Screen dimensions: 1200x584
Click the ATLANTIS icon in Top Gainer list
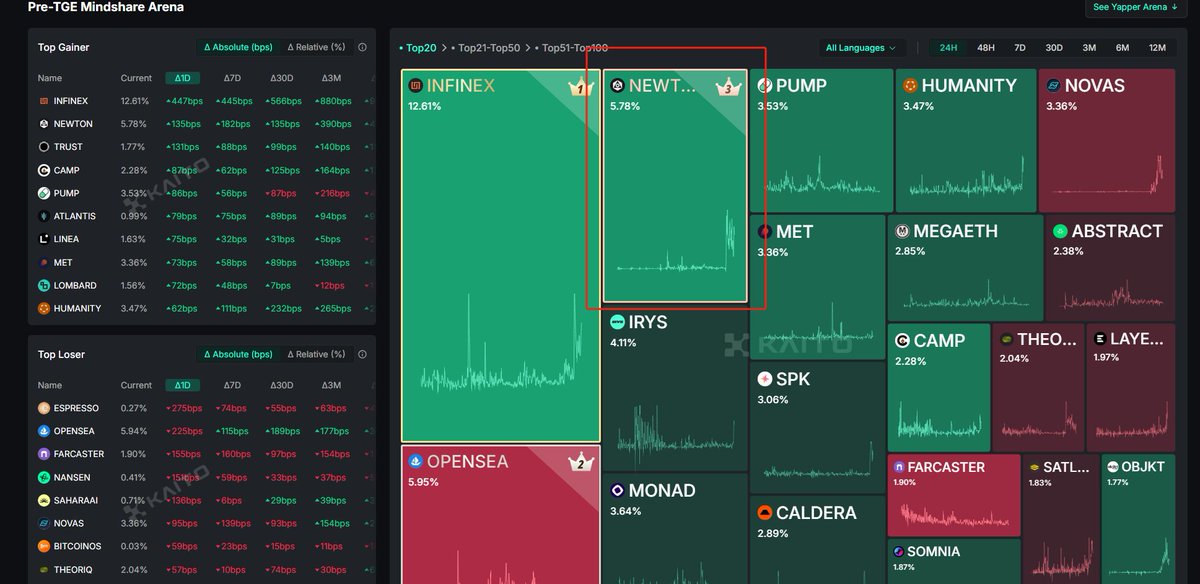click(44, 216)
